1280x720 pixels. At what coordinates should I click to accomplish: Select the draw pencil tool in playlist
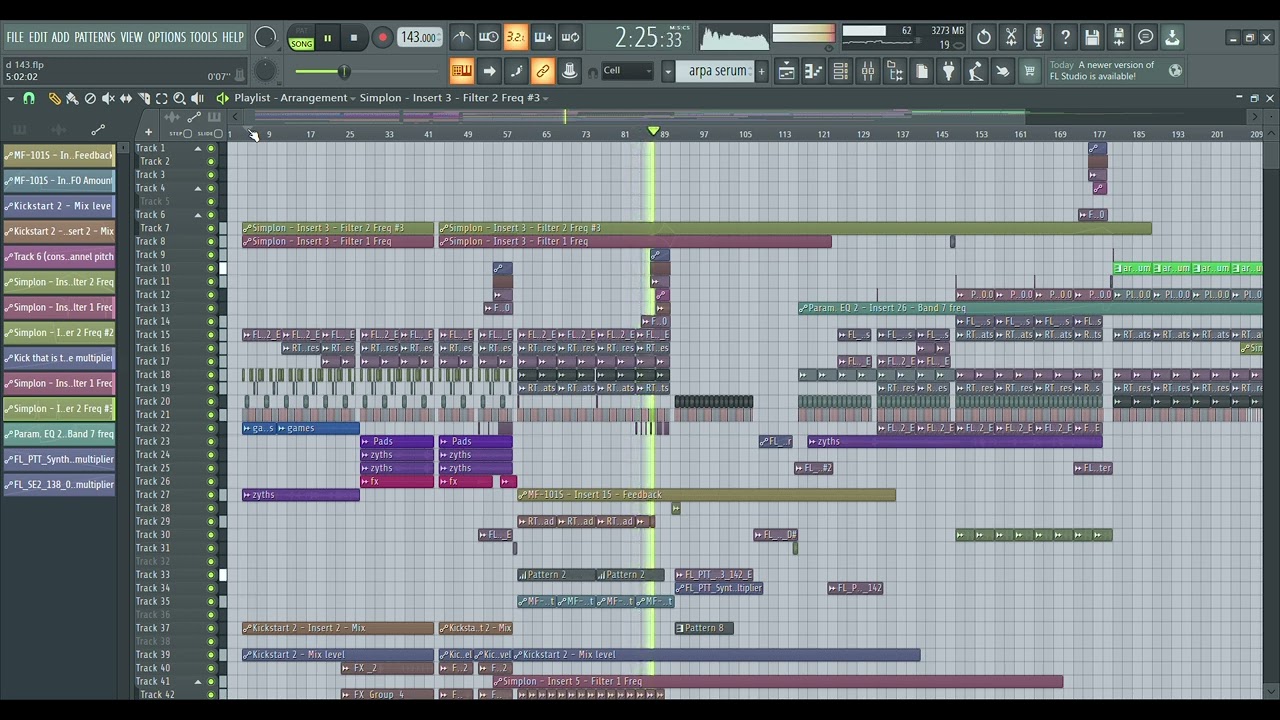click(55, 98)
